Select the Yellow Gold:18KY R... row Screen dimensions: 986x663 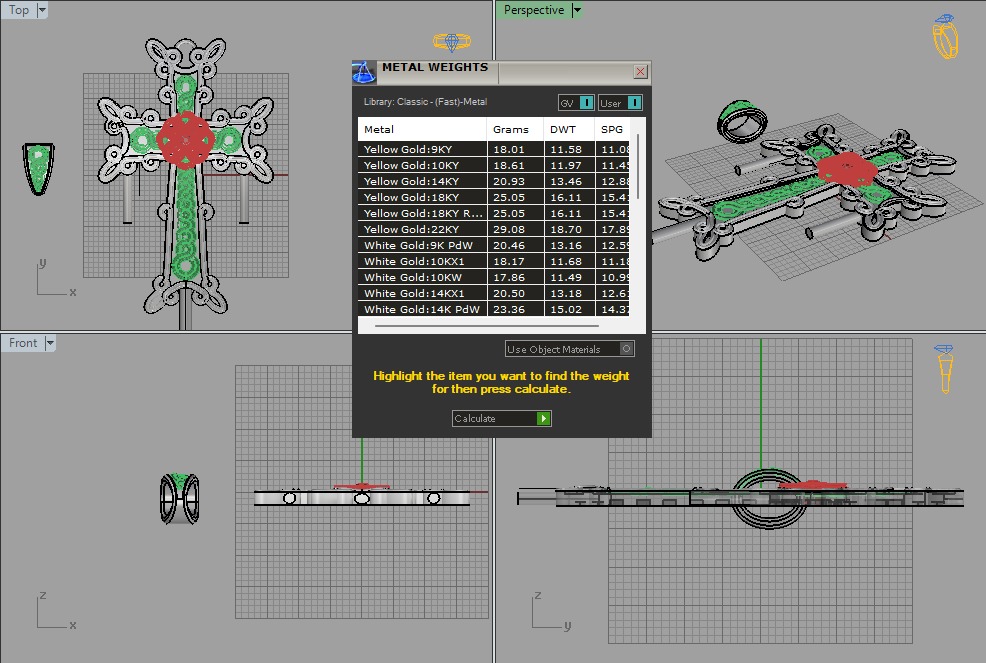(x=494, y=213)
